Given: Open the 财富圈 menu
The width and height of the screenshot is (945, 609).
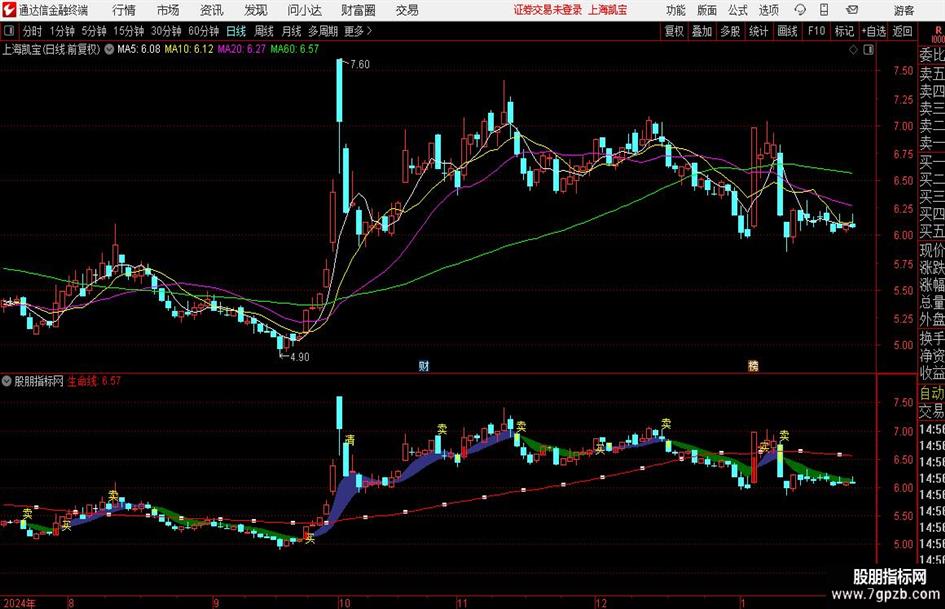Looking at the screenshot, I should (x=358, y=10).
